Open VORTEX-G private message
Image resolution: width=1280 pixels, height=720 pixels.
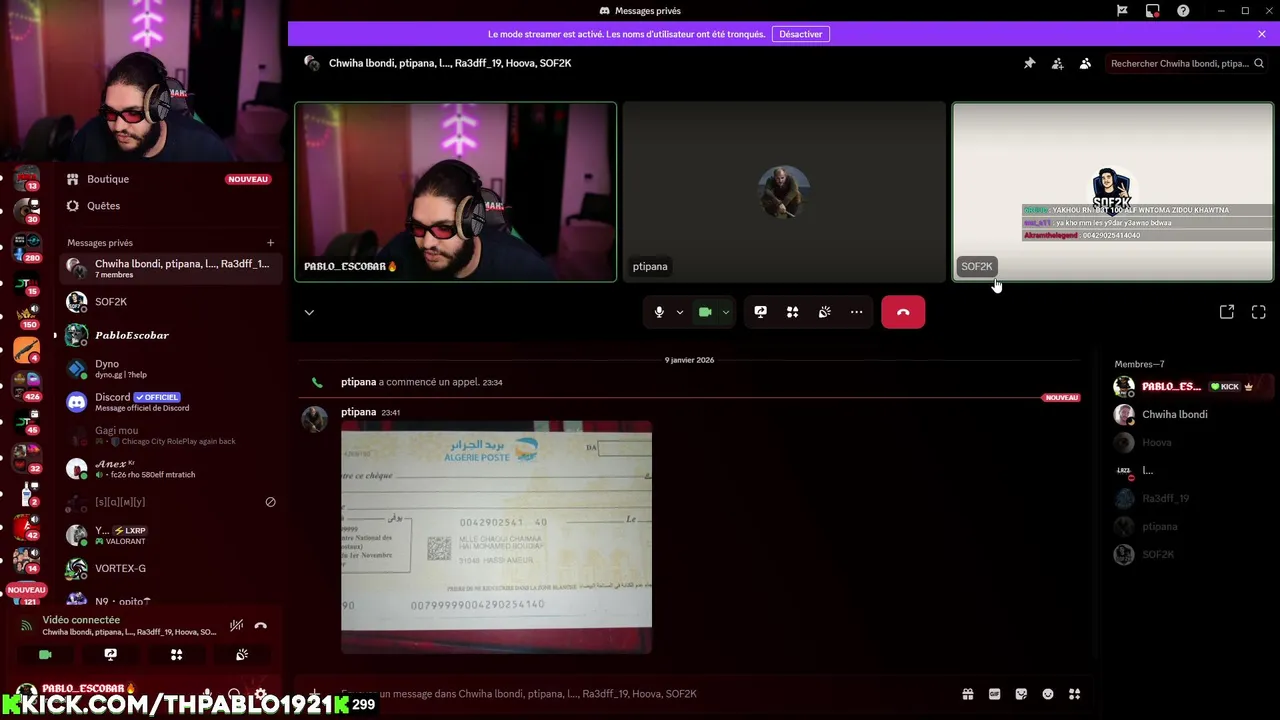pos(171,568)
